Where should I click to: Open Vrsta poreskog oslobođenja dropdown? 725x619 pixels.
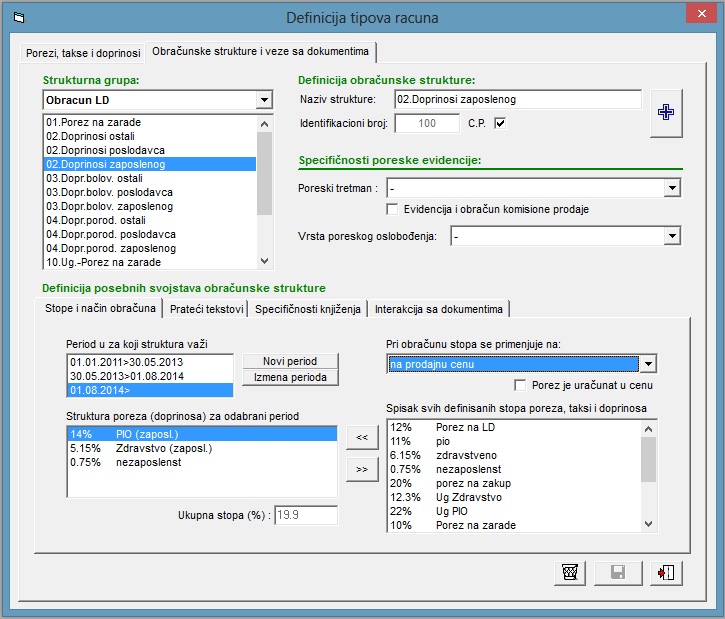coord(672,237)
